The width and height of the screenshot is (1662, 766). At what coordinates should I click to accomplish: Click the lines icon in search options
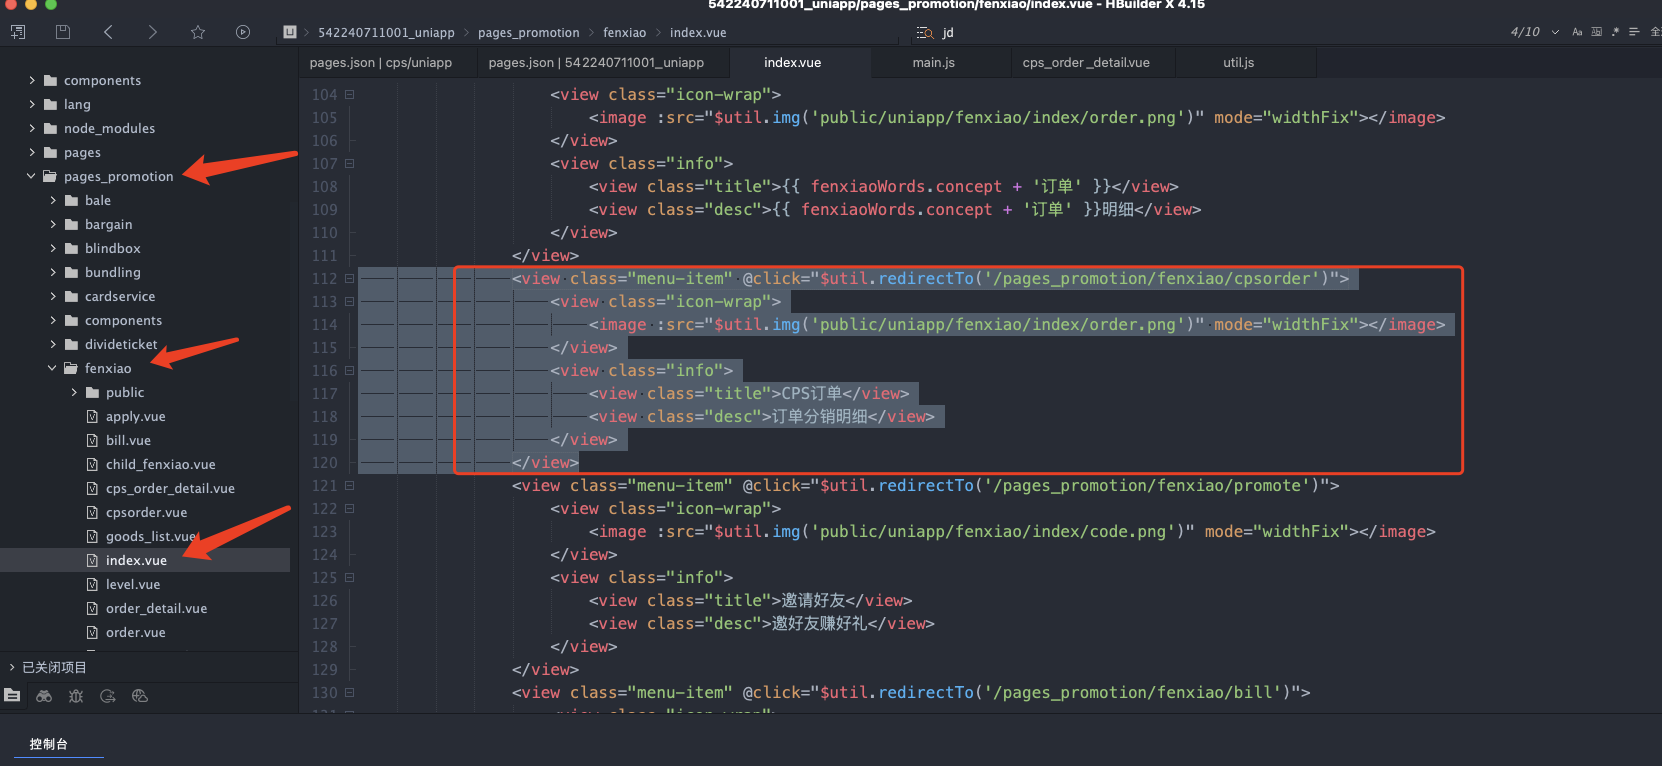tap(1634, 32)
